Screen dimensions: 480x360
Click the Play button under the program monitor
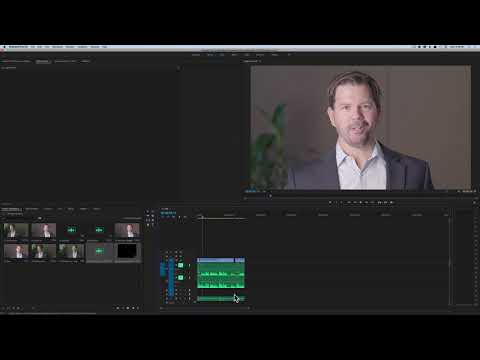click(x=361, y=202)
